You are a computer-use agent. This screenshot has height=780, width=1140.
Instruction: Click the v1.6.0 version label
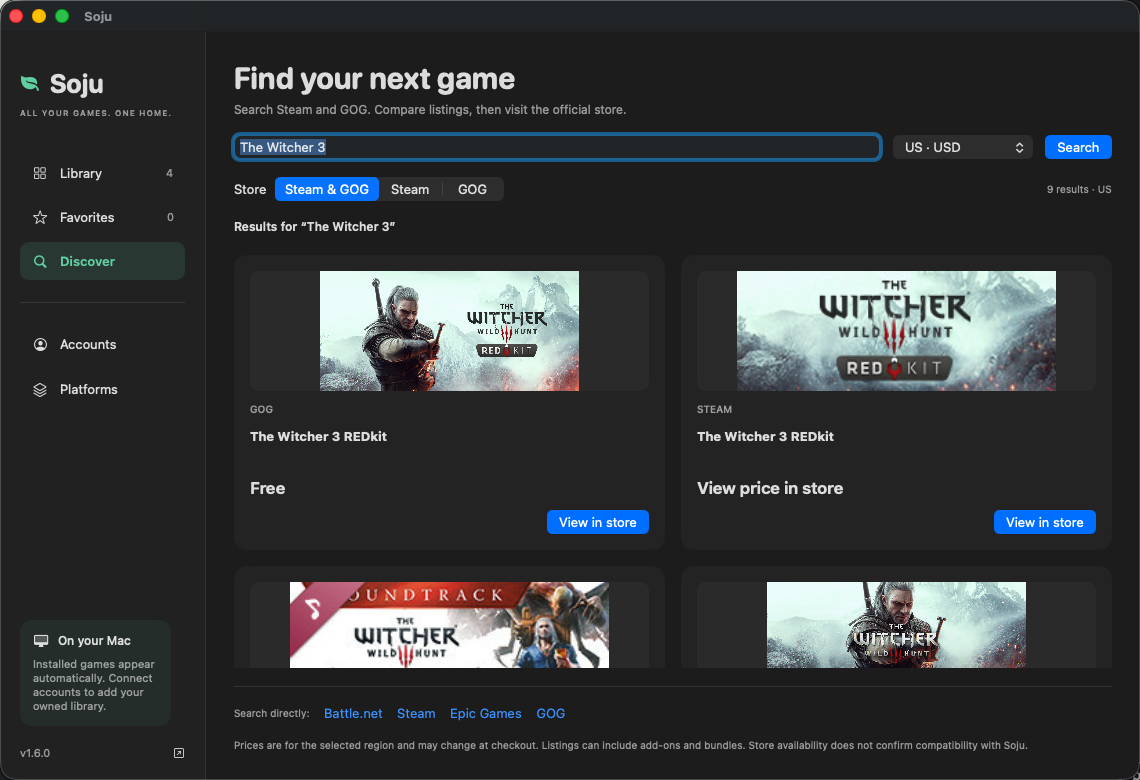pyautogui.click(x=35, y=753)
